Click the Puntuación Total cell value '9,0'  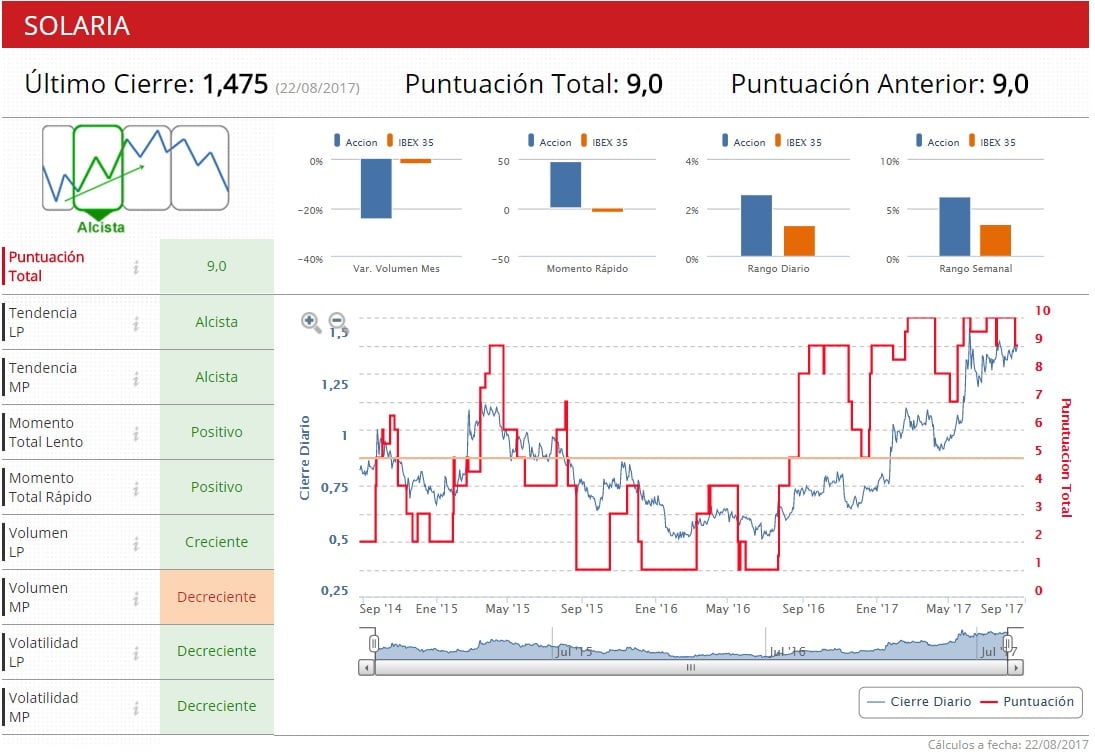(x=216, y=266)
